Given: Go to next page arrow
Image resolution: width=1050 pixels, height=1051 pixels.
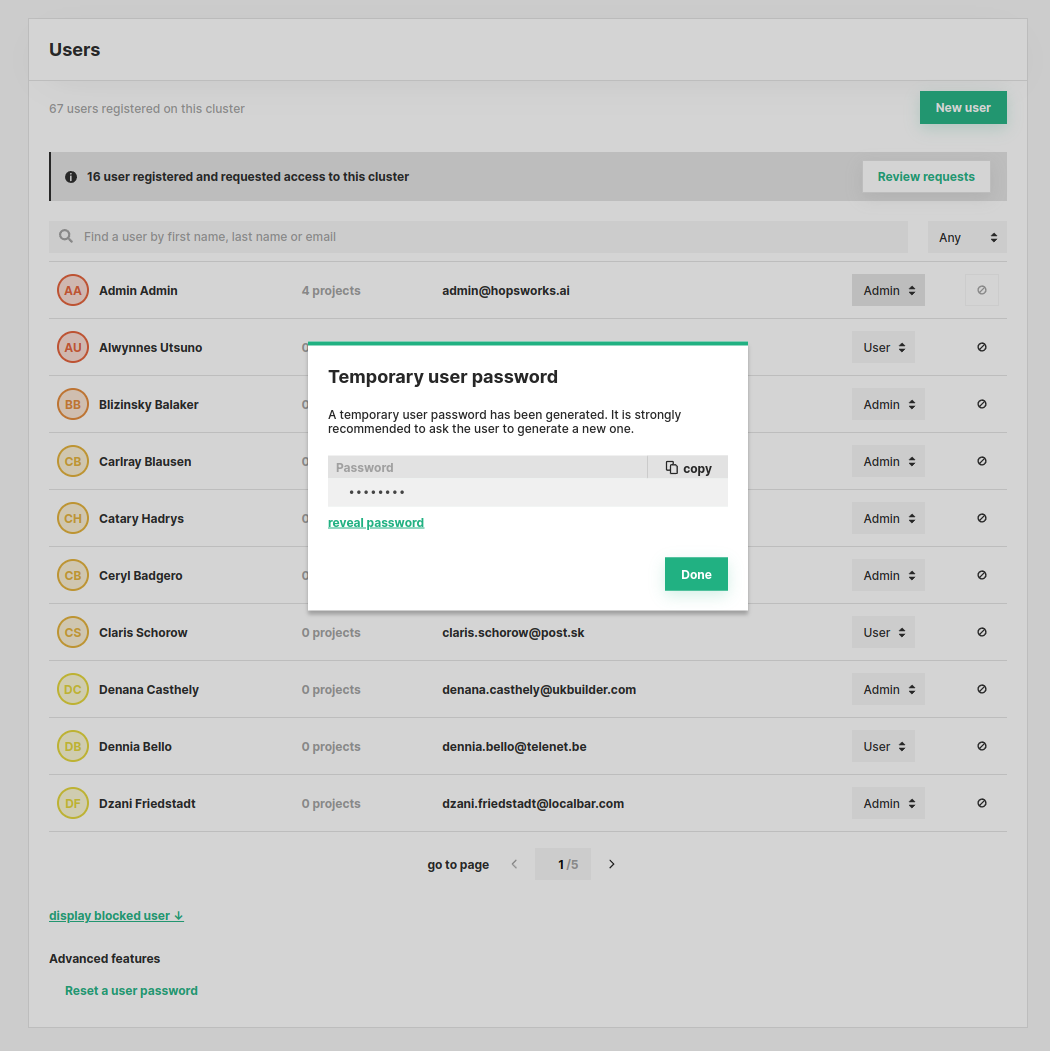Looking at the screenshot, I should (x=612, y=864).
